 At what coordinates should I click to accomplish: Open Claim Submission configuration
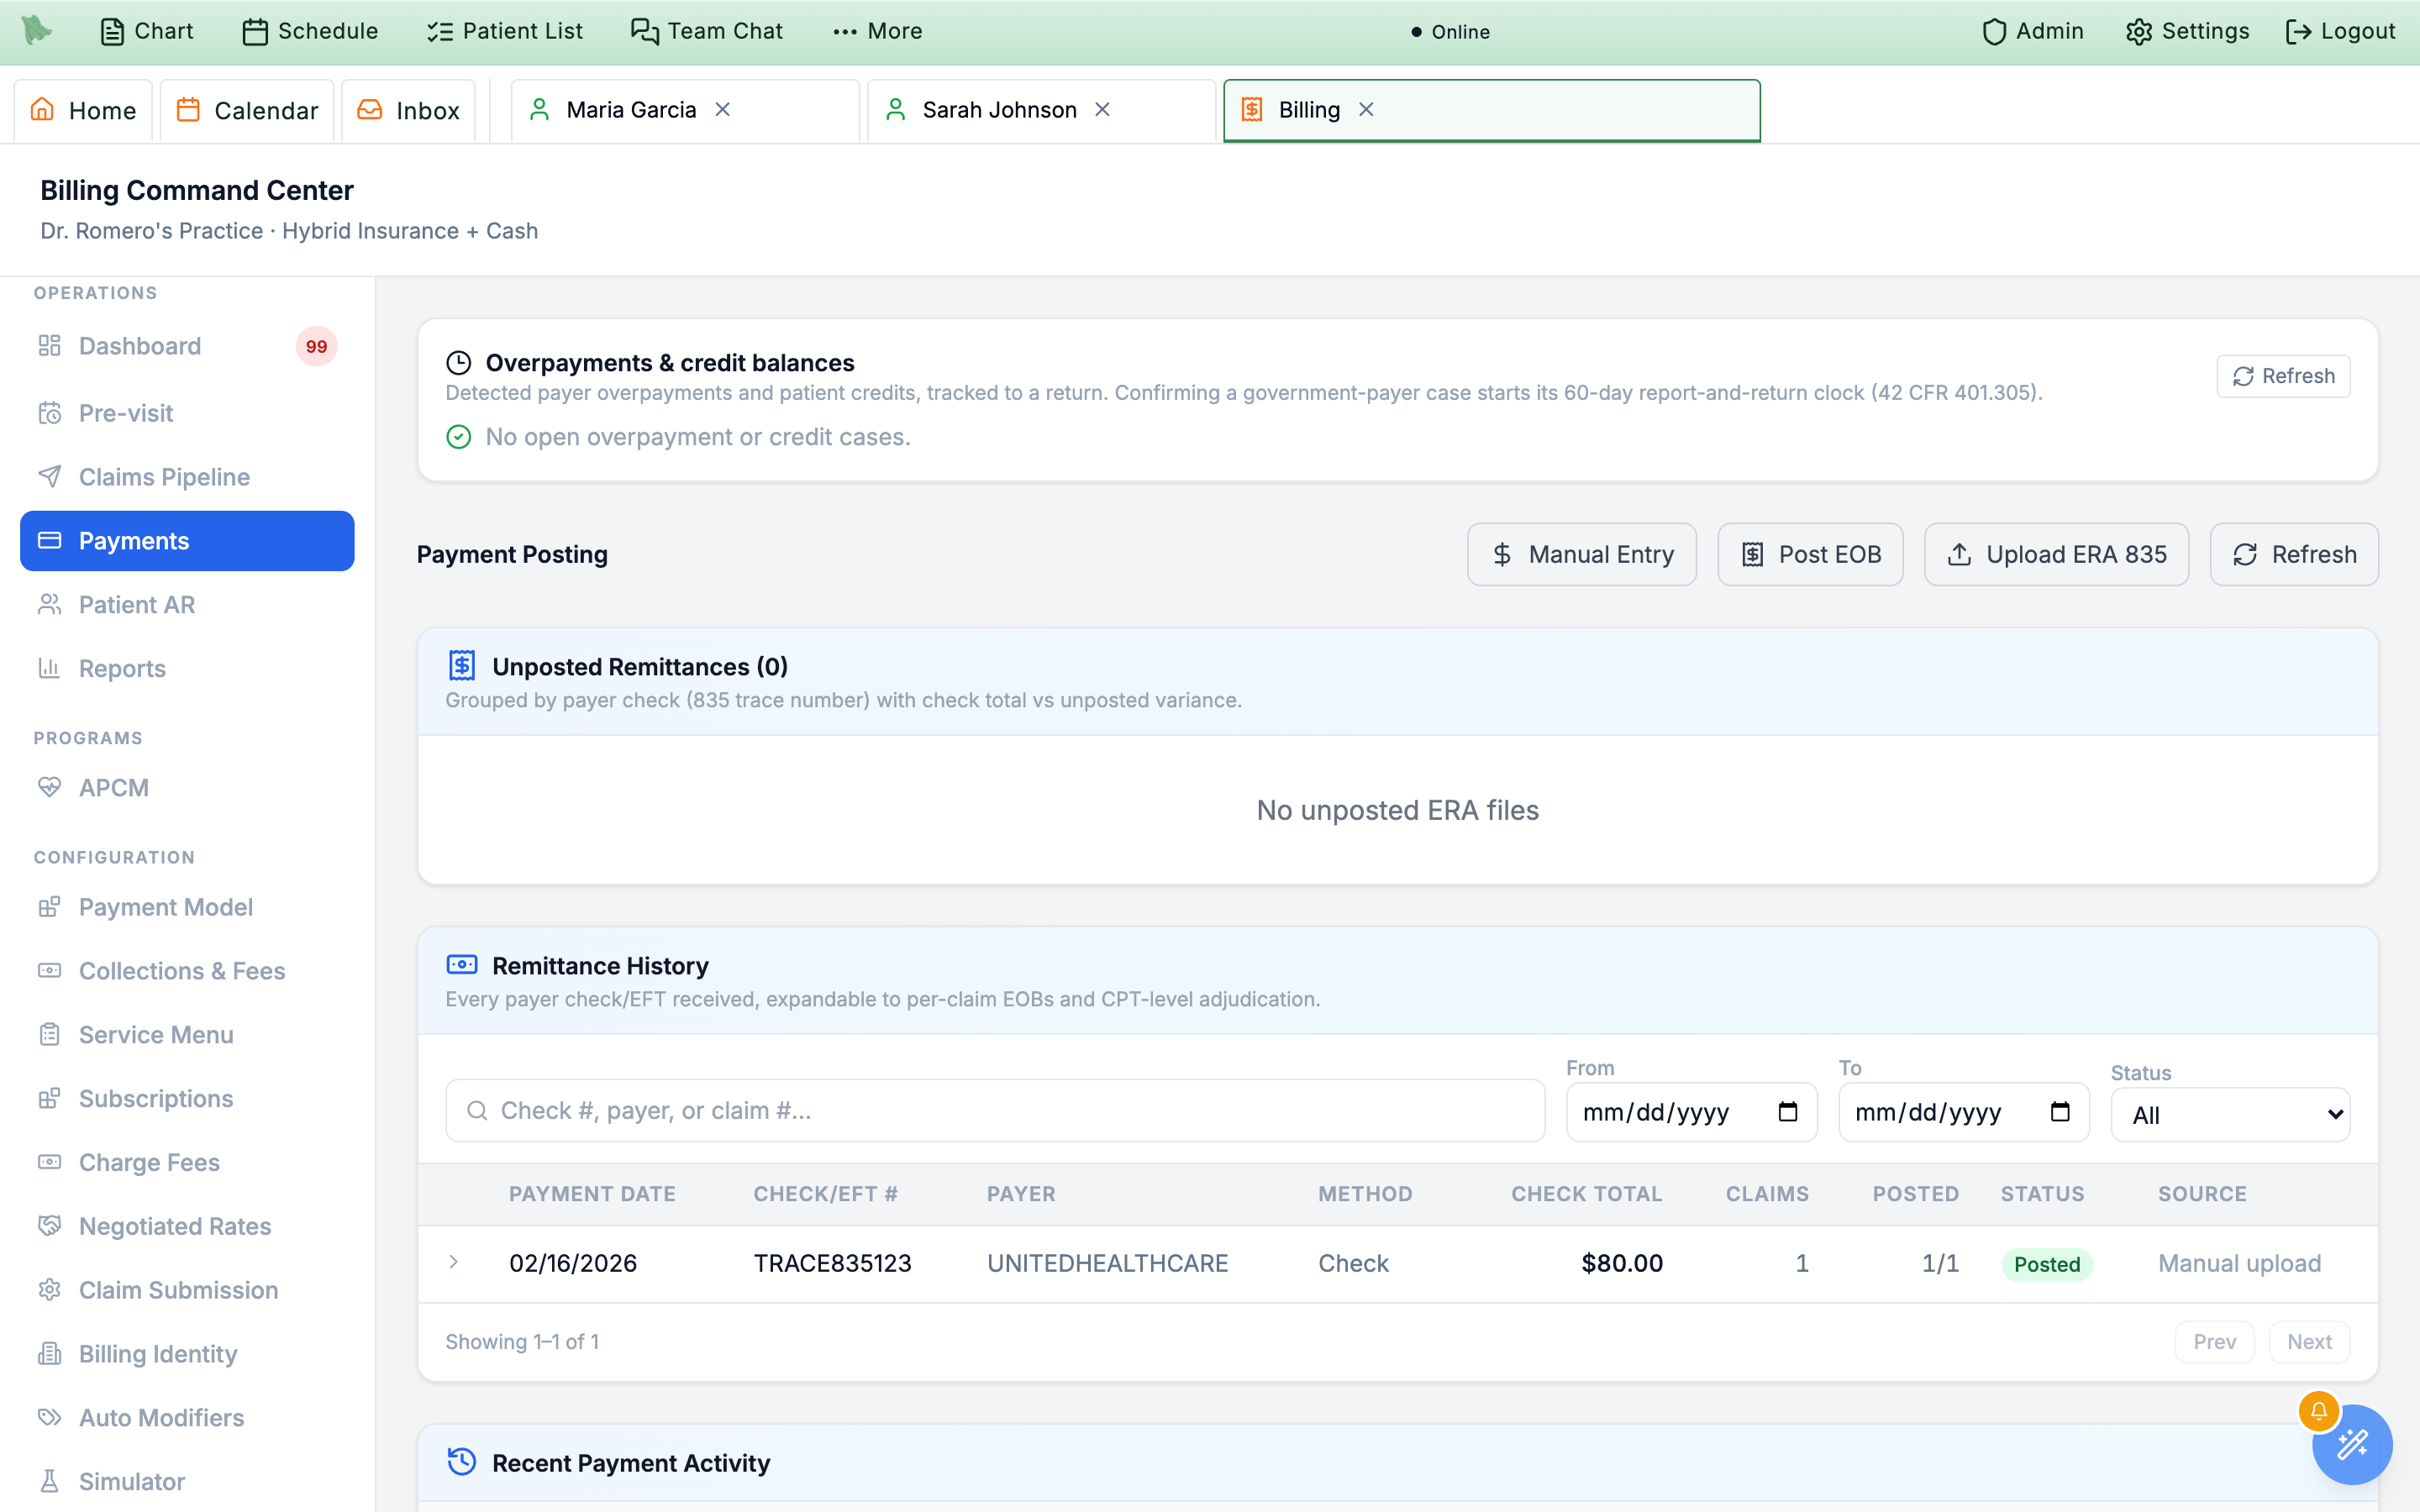pos(187,1290)
